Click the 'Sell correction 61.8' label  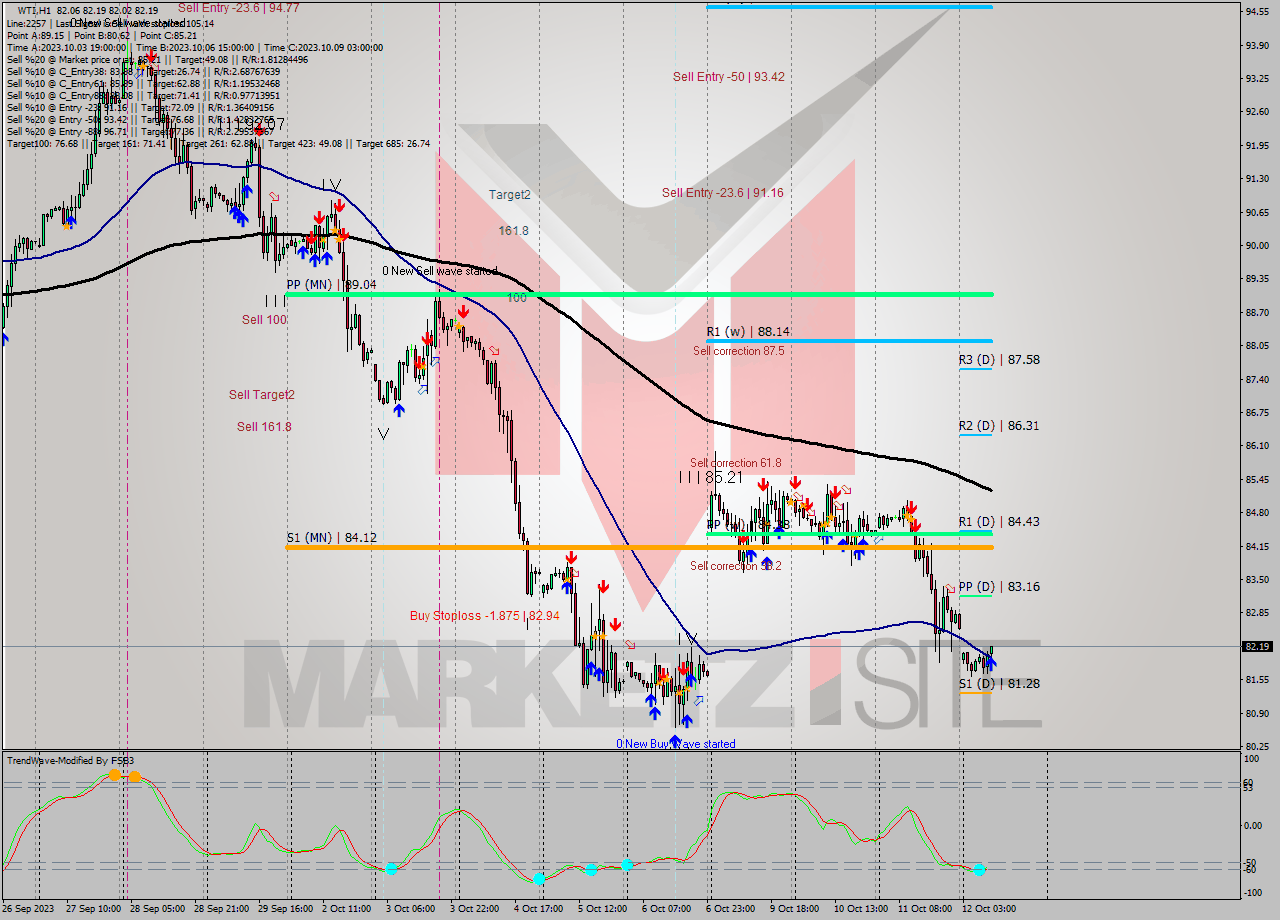[x=735, y=463]
